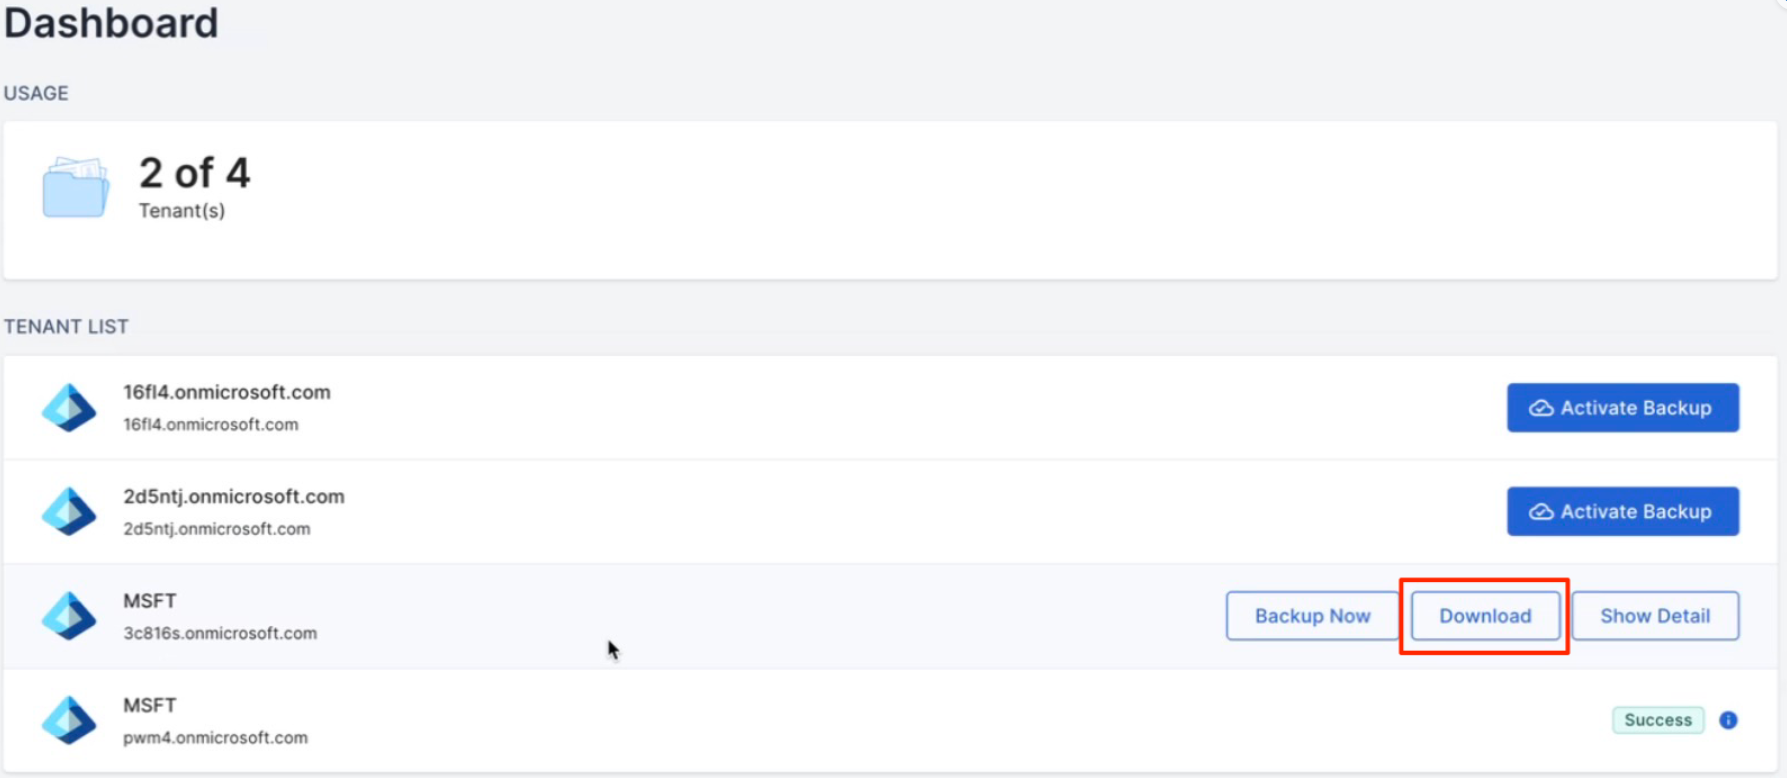Click the Azure icon next to MSFT 3c816s tenant

pos(68,615)
